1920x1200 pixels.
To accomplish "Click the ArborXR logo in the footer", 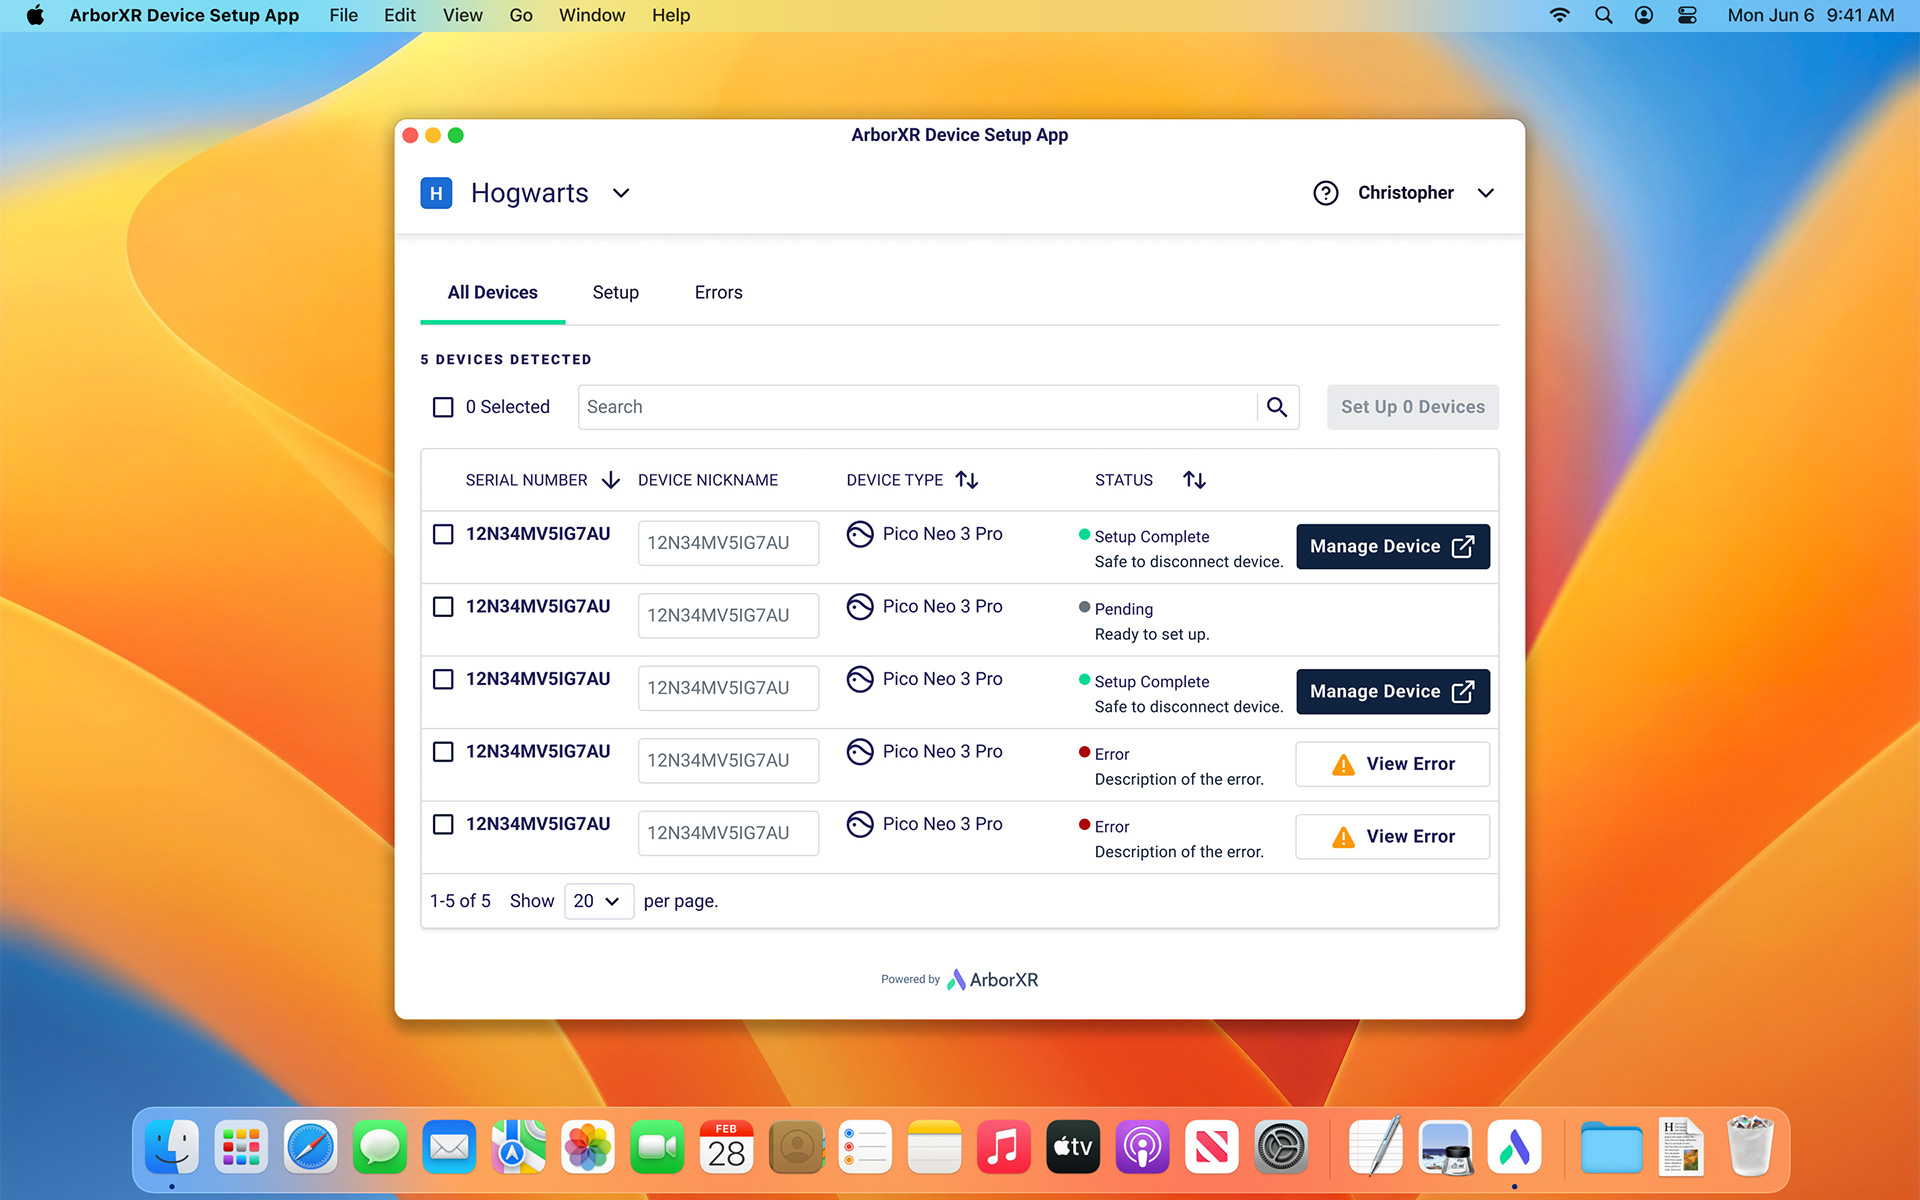I will point(992,980).
